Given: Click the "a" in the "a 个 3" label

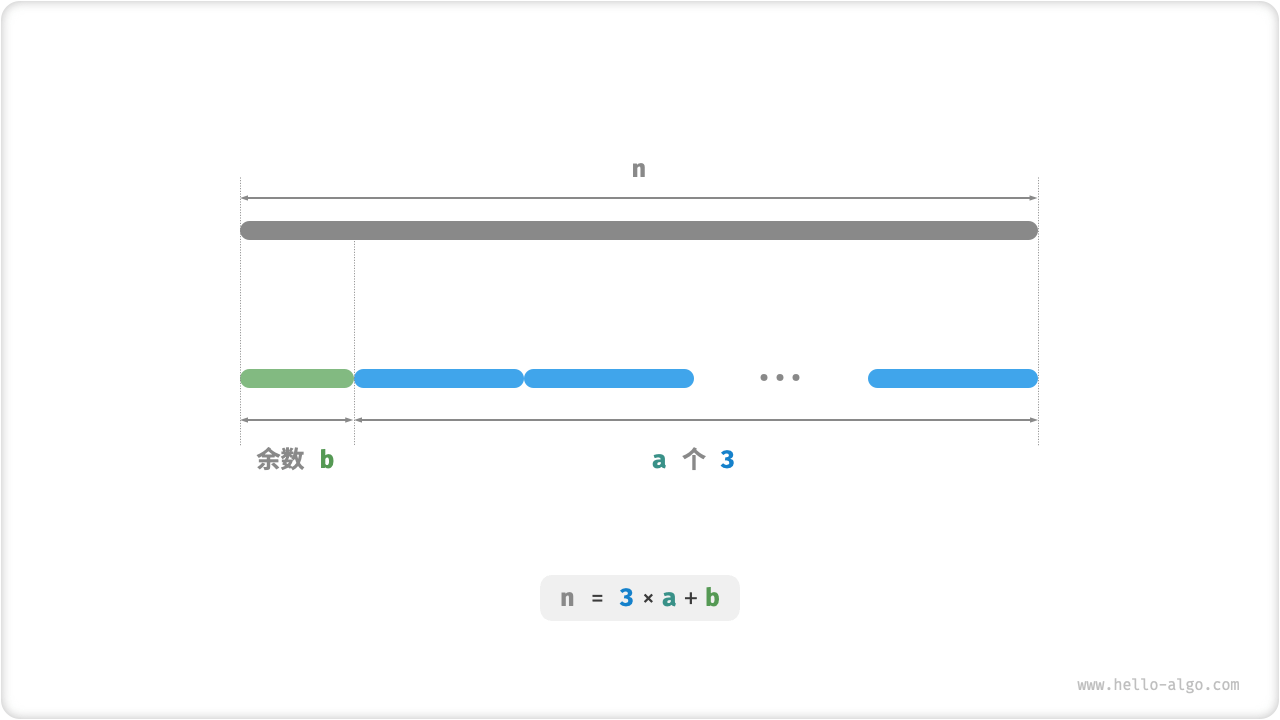Looking at the screenshot, I should (659, 459).
